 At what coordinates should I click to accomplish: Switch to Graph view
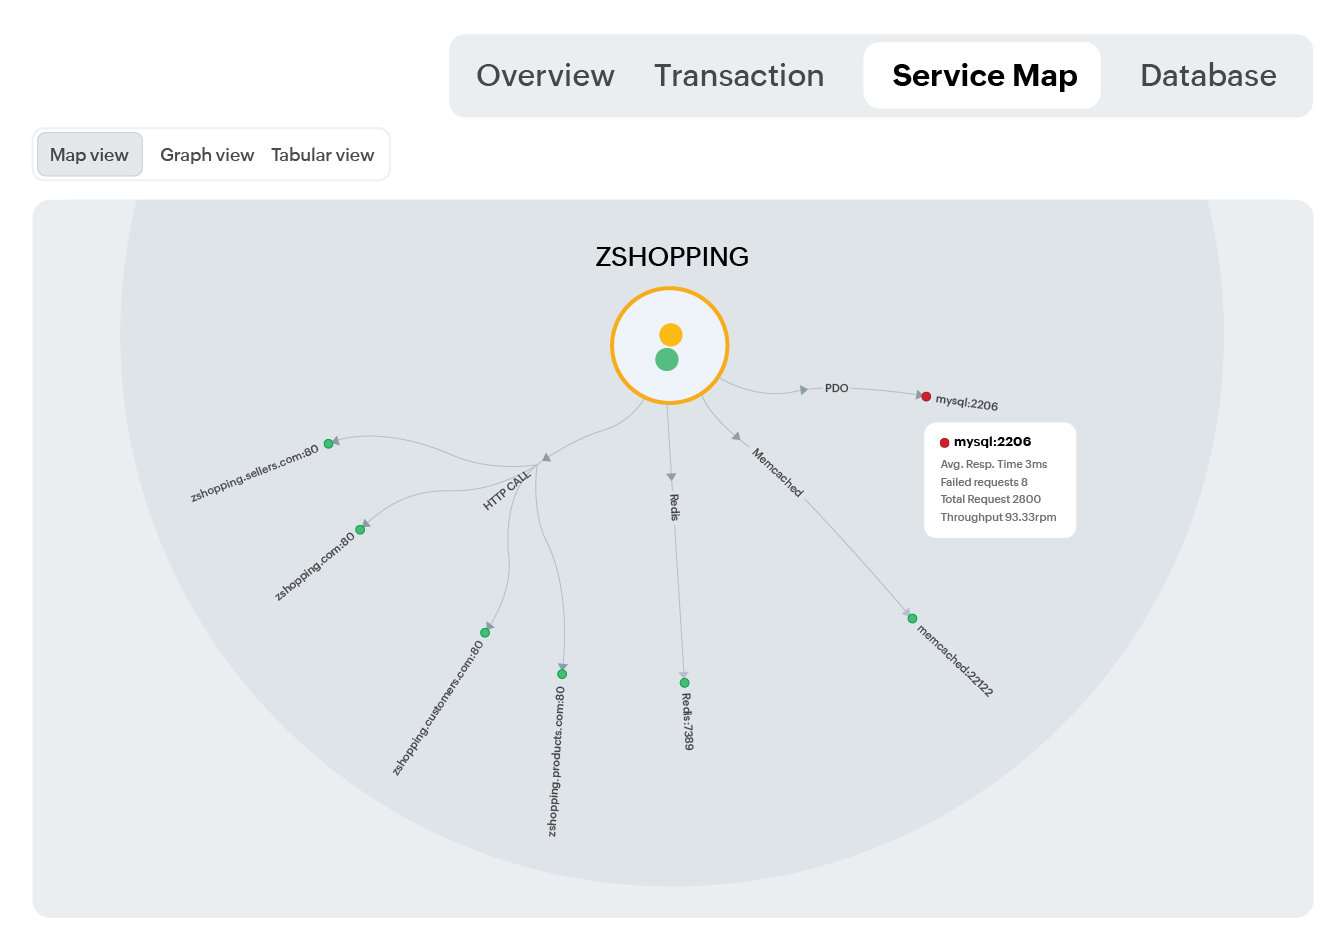[207, 155]
